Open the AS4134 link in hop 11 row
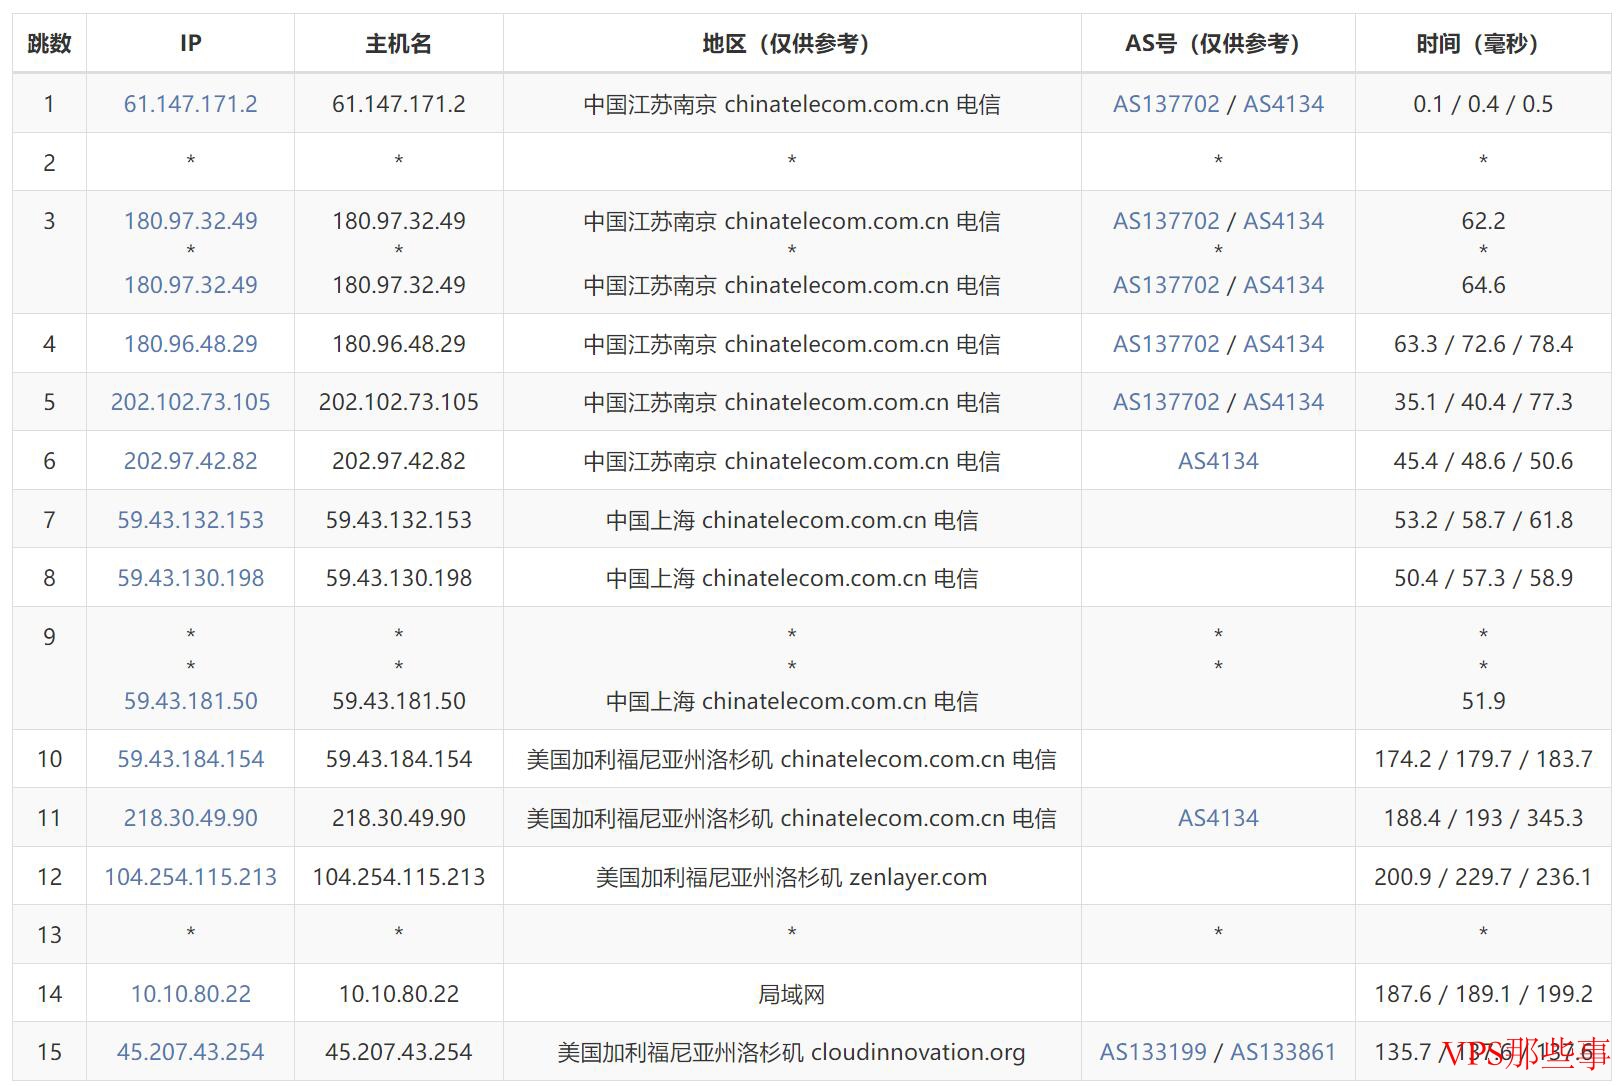This screenshot has height=1086, width=1622. pyautogui.click(x=1218, y=818)
